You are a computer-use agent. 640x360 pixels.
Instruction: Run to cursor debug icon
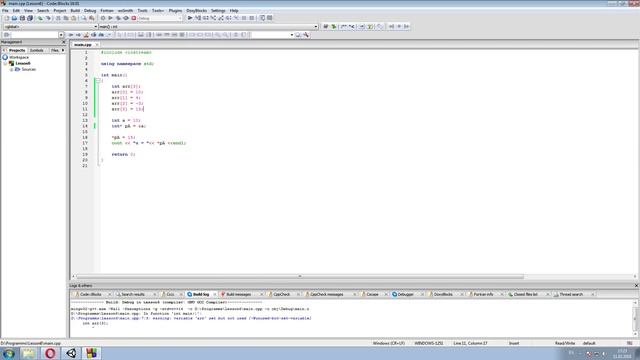[x=198, y=18]
